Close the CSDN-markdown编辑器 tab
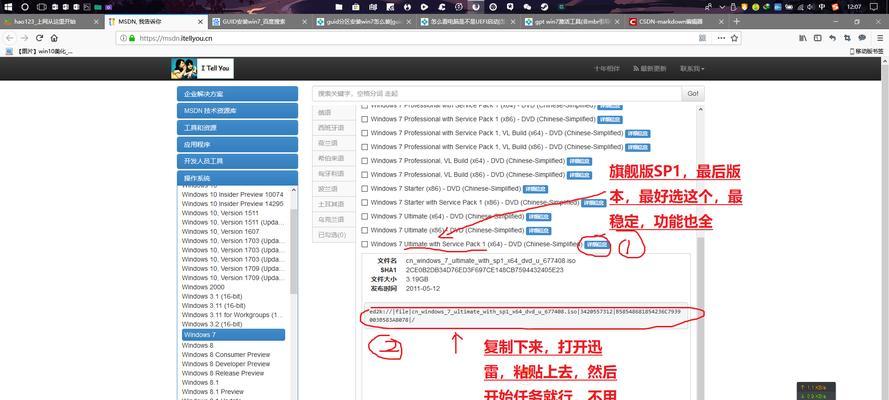This screenshot has height=400, width=889. (x=721, y=22)
